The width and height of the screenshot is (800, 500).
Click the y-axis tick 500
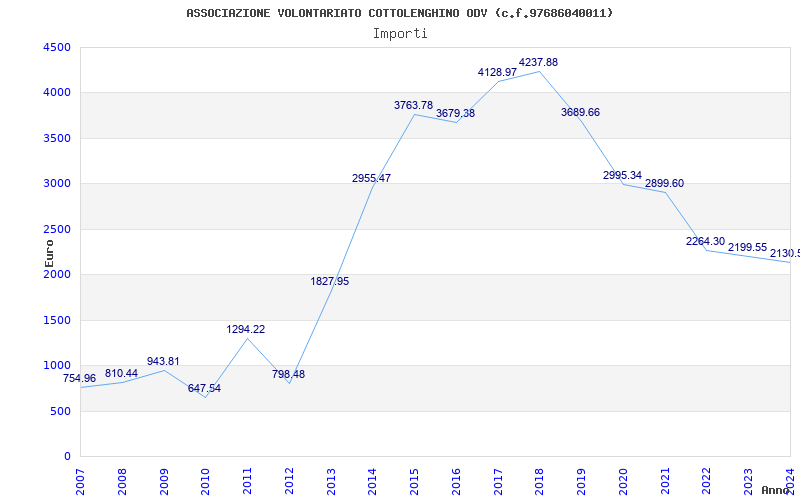click(x=63, y=411)
